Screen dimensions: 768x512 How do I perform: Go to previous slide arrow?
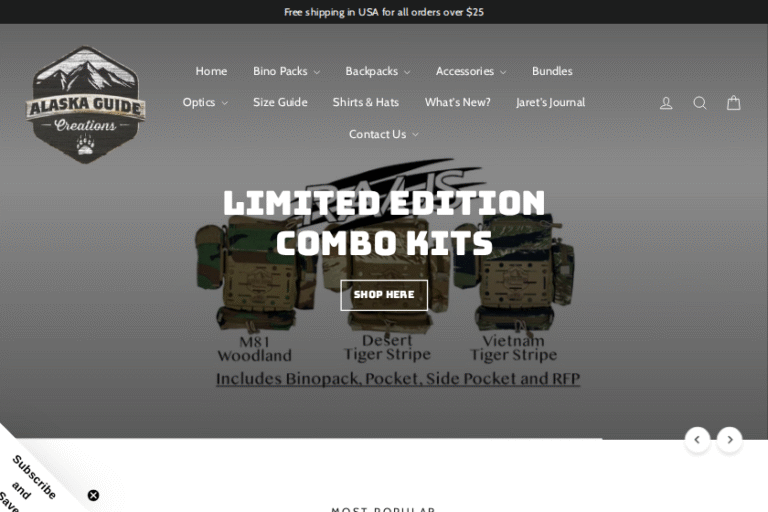point(697,439)
